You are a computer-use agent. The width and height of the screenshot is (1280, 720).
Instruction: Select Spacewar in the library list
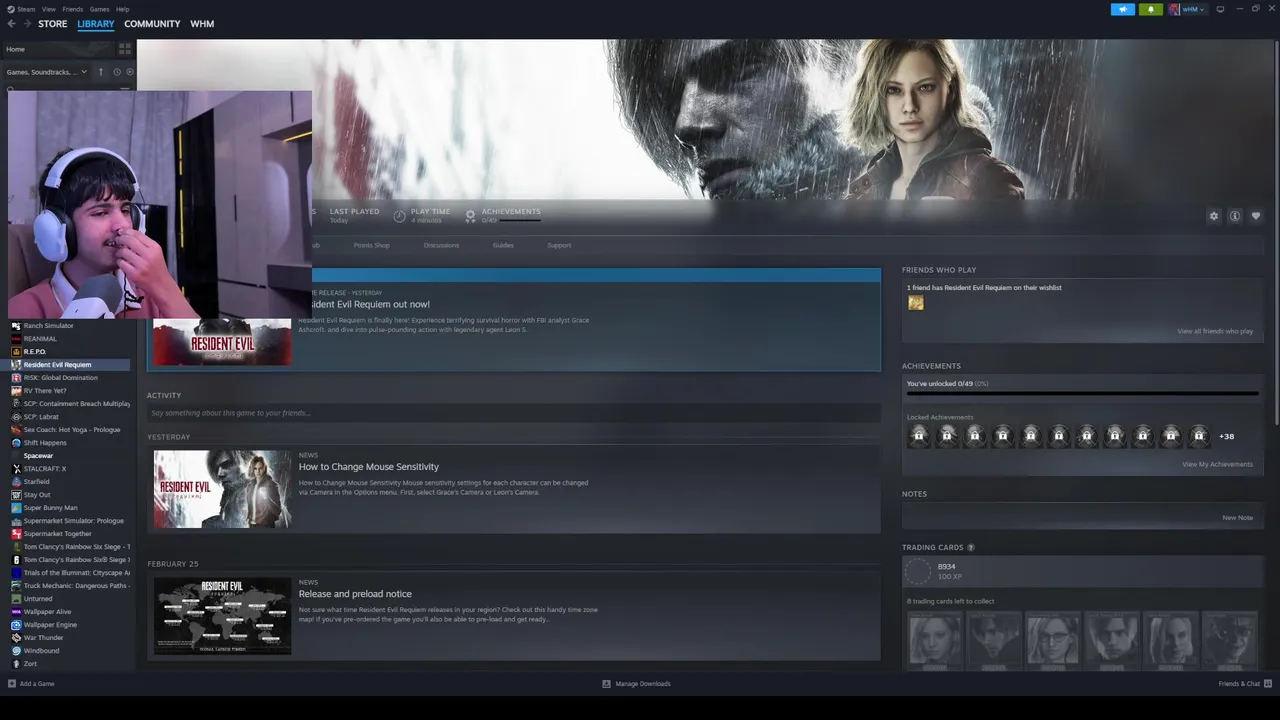[x=38, y=456]
